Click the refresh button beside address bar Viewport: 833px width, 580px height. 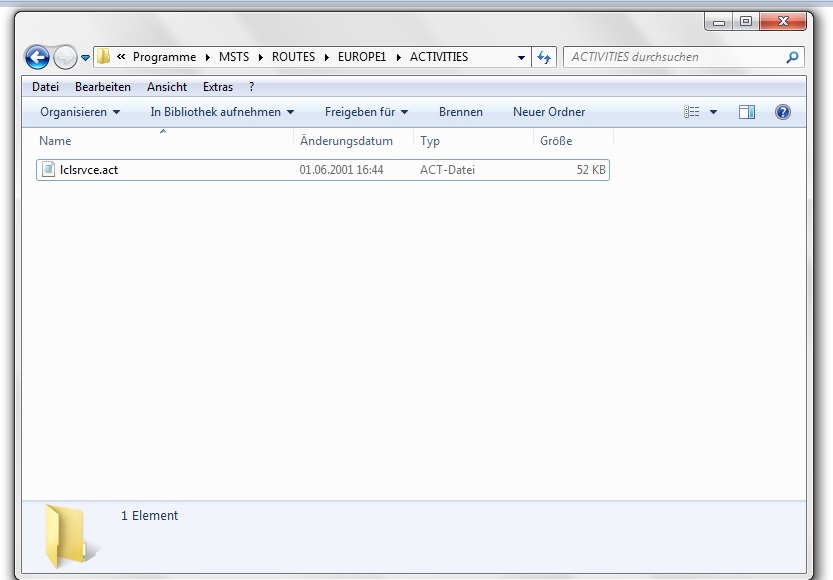click(545, 57)
